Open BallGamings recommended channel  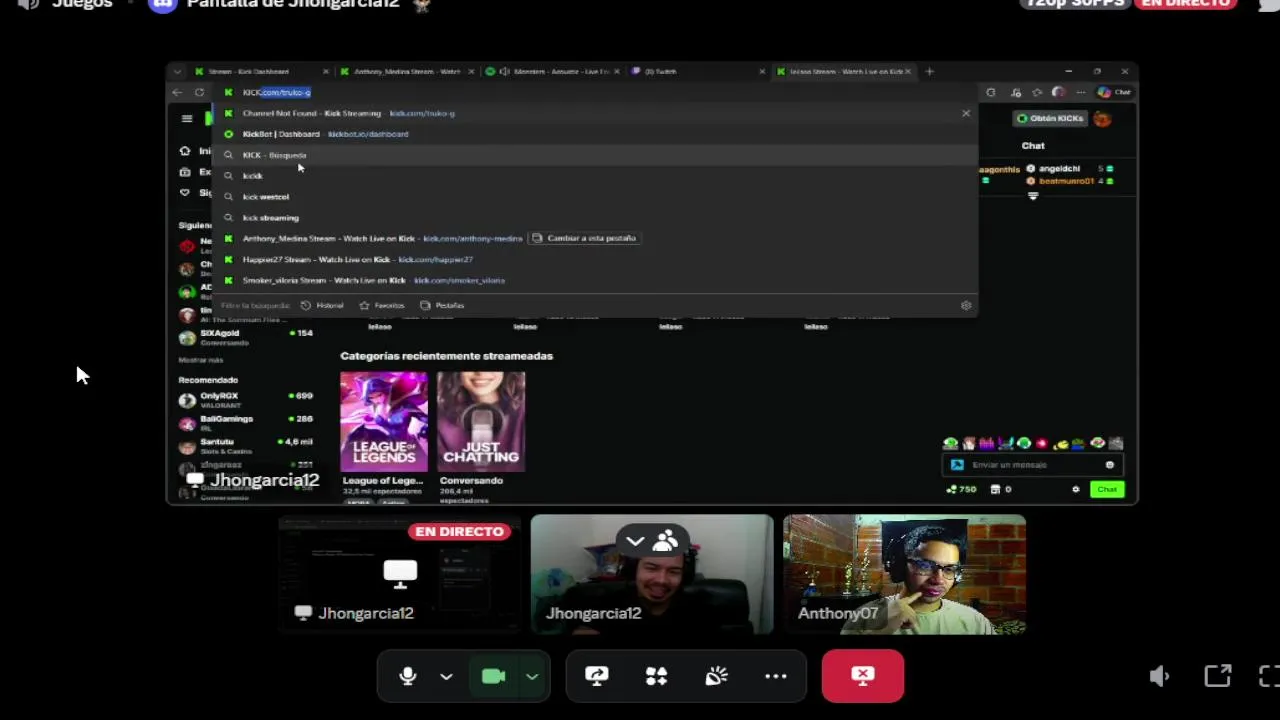245,423
